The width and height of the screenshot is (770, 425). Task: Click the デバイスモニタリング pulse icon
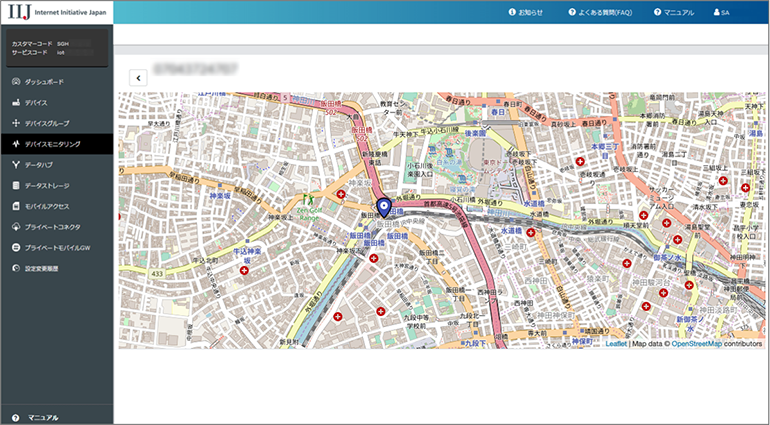[16, 144]
